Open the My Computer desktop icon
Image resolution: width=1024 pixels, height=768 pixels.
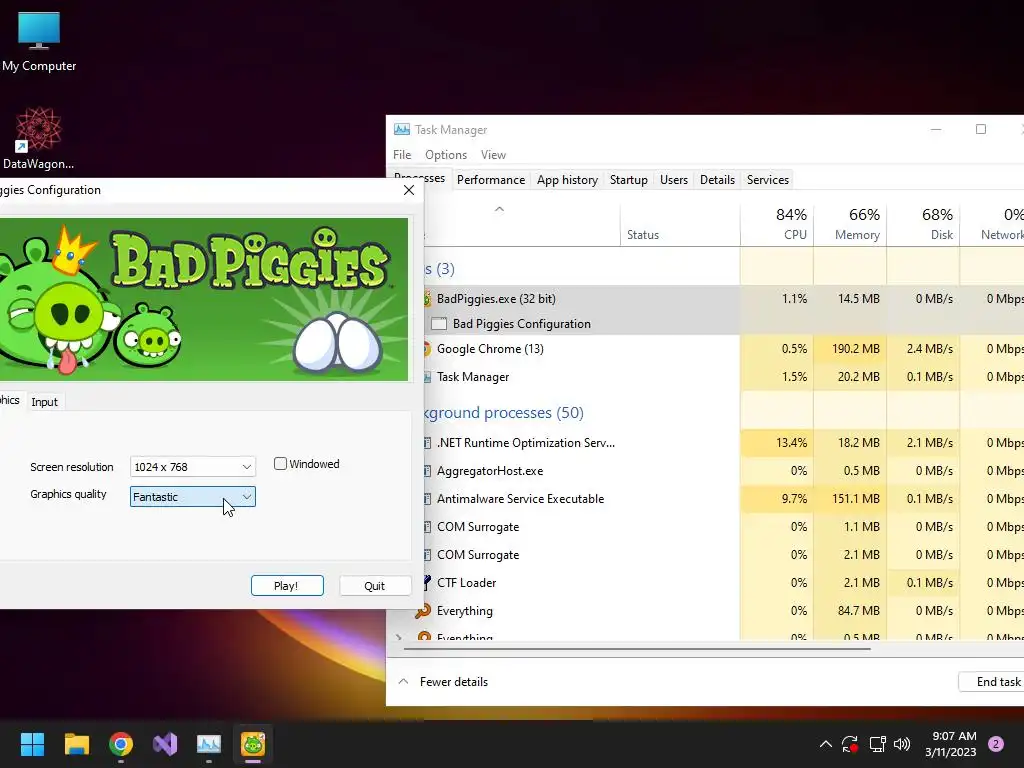pyautogui.click(x=39, y=42)
